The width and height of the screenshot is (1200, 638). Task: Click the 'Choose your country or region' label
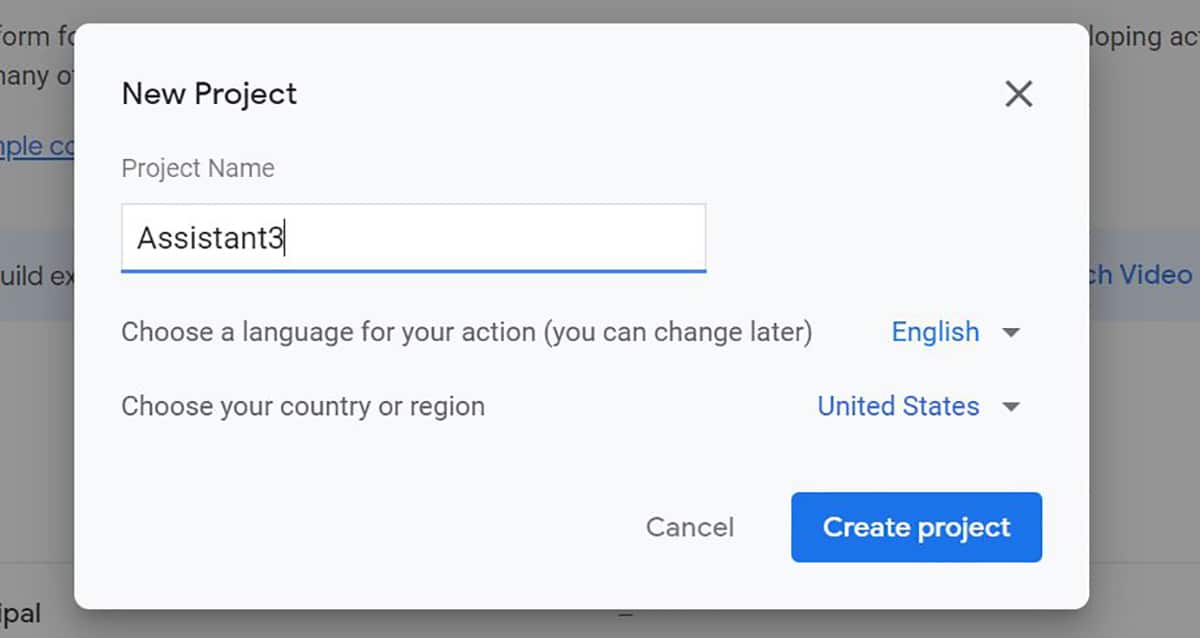(x=303, y=406)
